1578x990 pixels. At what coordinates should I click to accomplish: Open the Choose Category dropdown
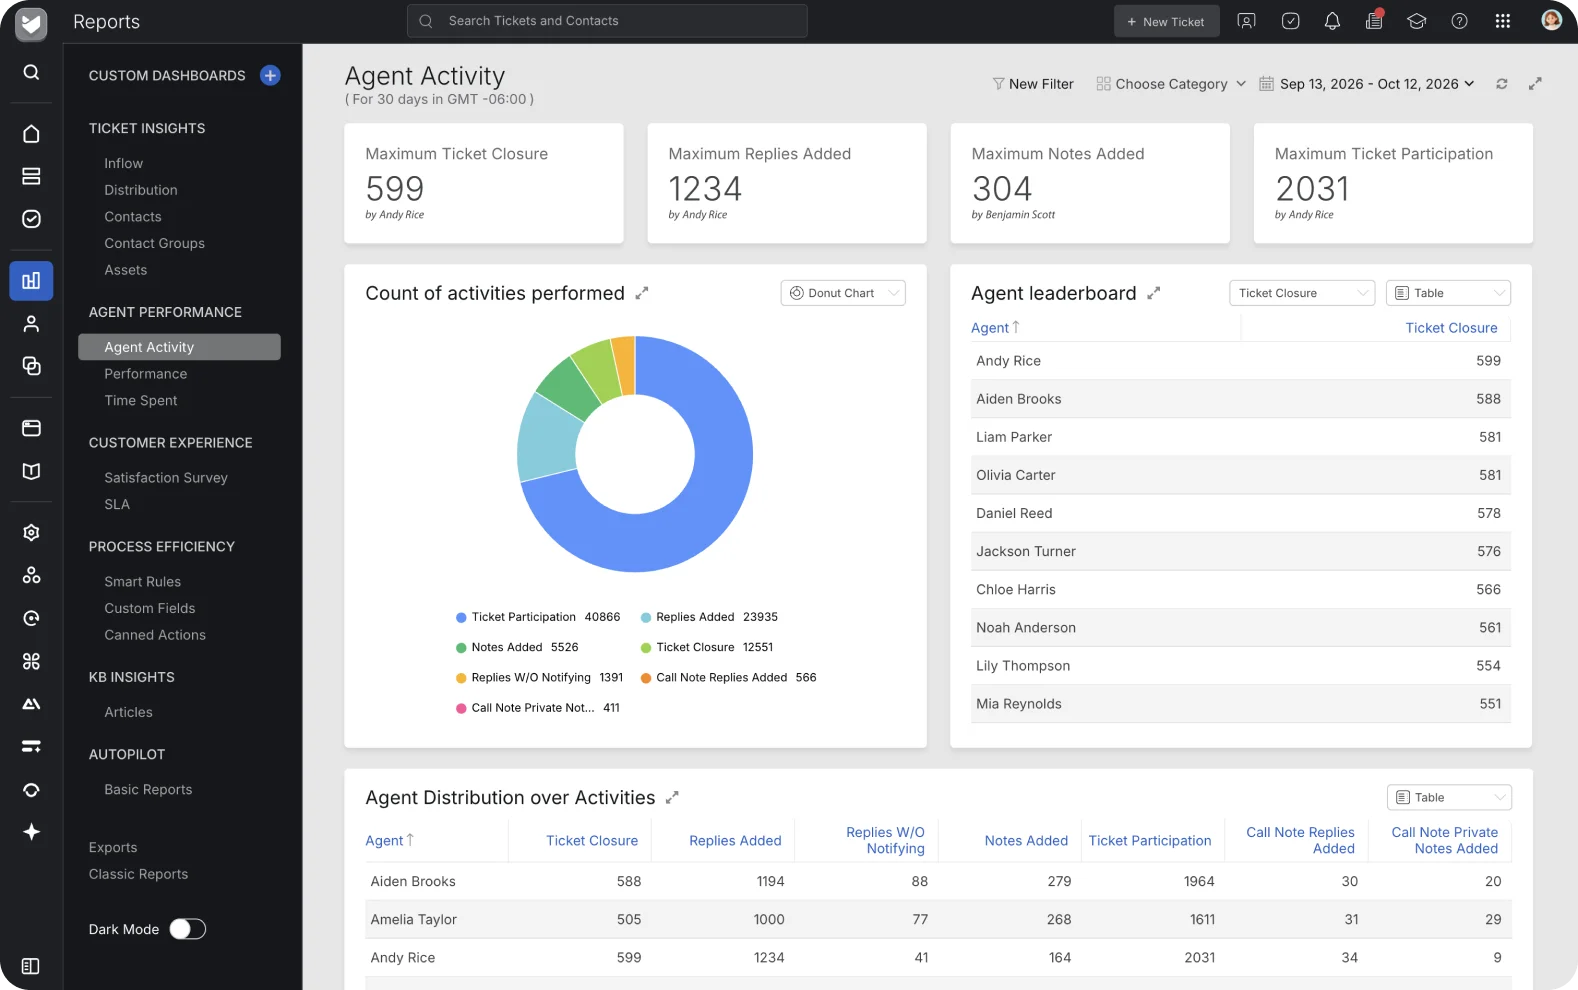1171,84
